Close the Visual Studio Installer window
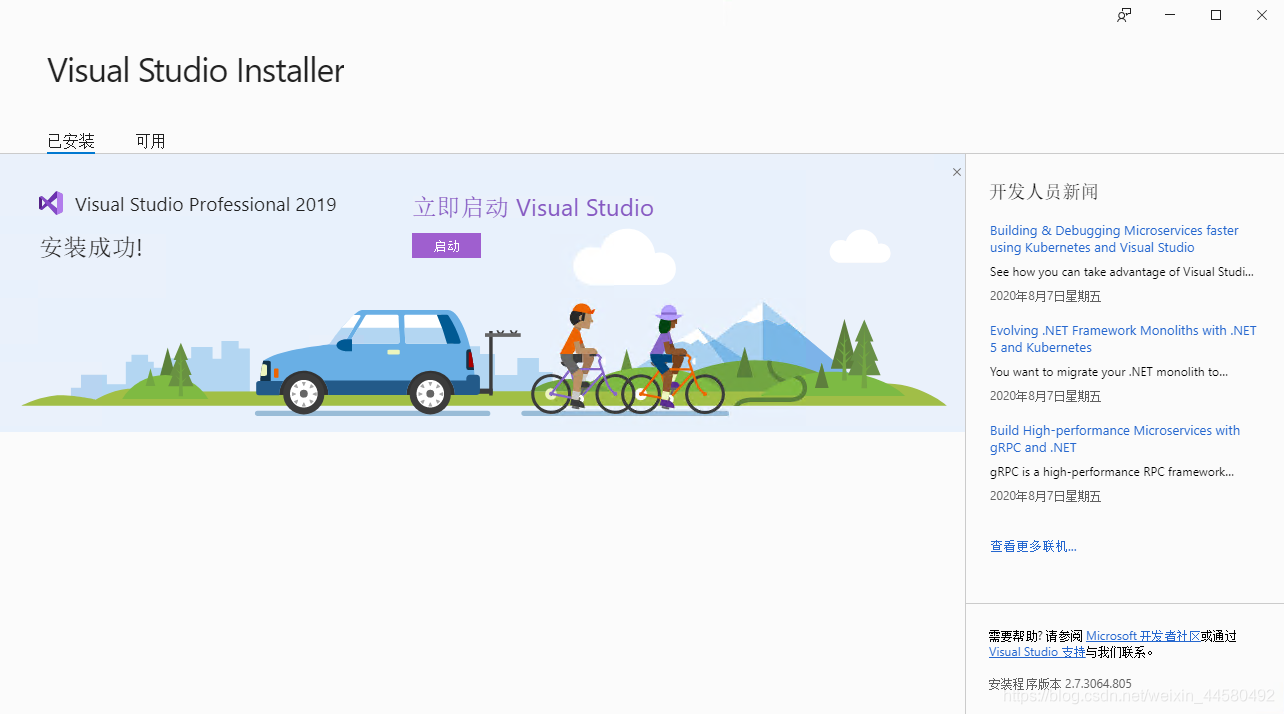The height and width of the screenshot is (714, 1284). click(1262, 15)
